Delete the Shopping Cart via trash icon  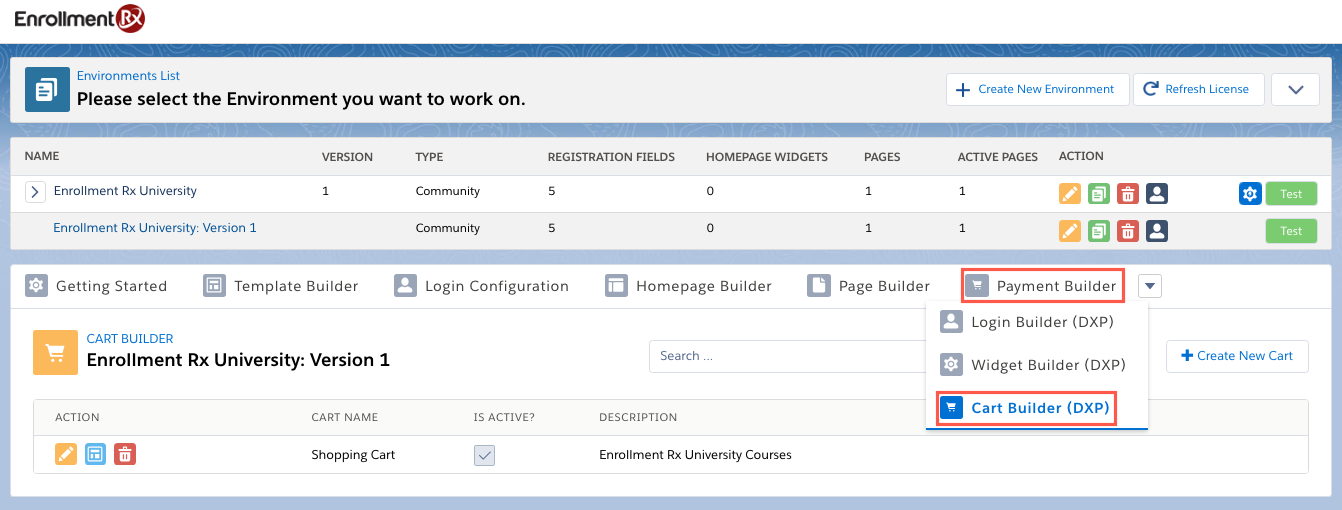pos(125,455)
